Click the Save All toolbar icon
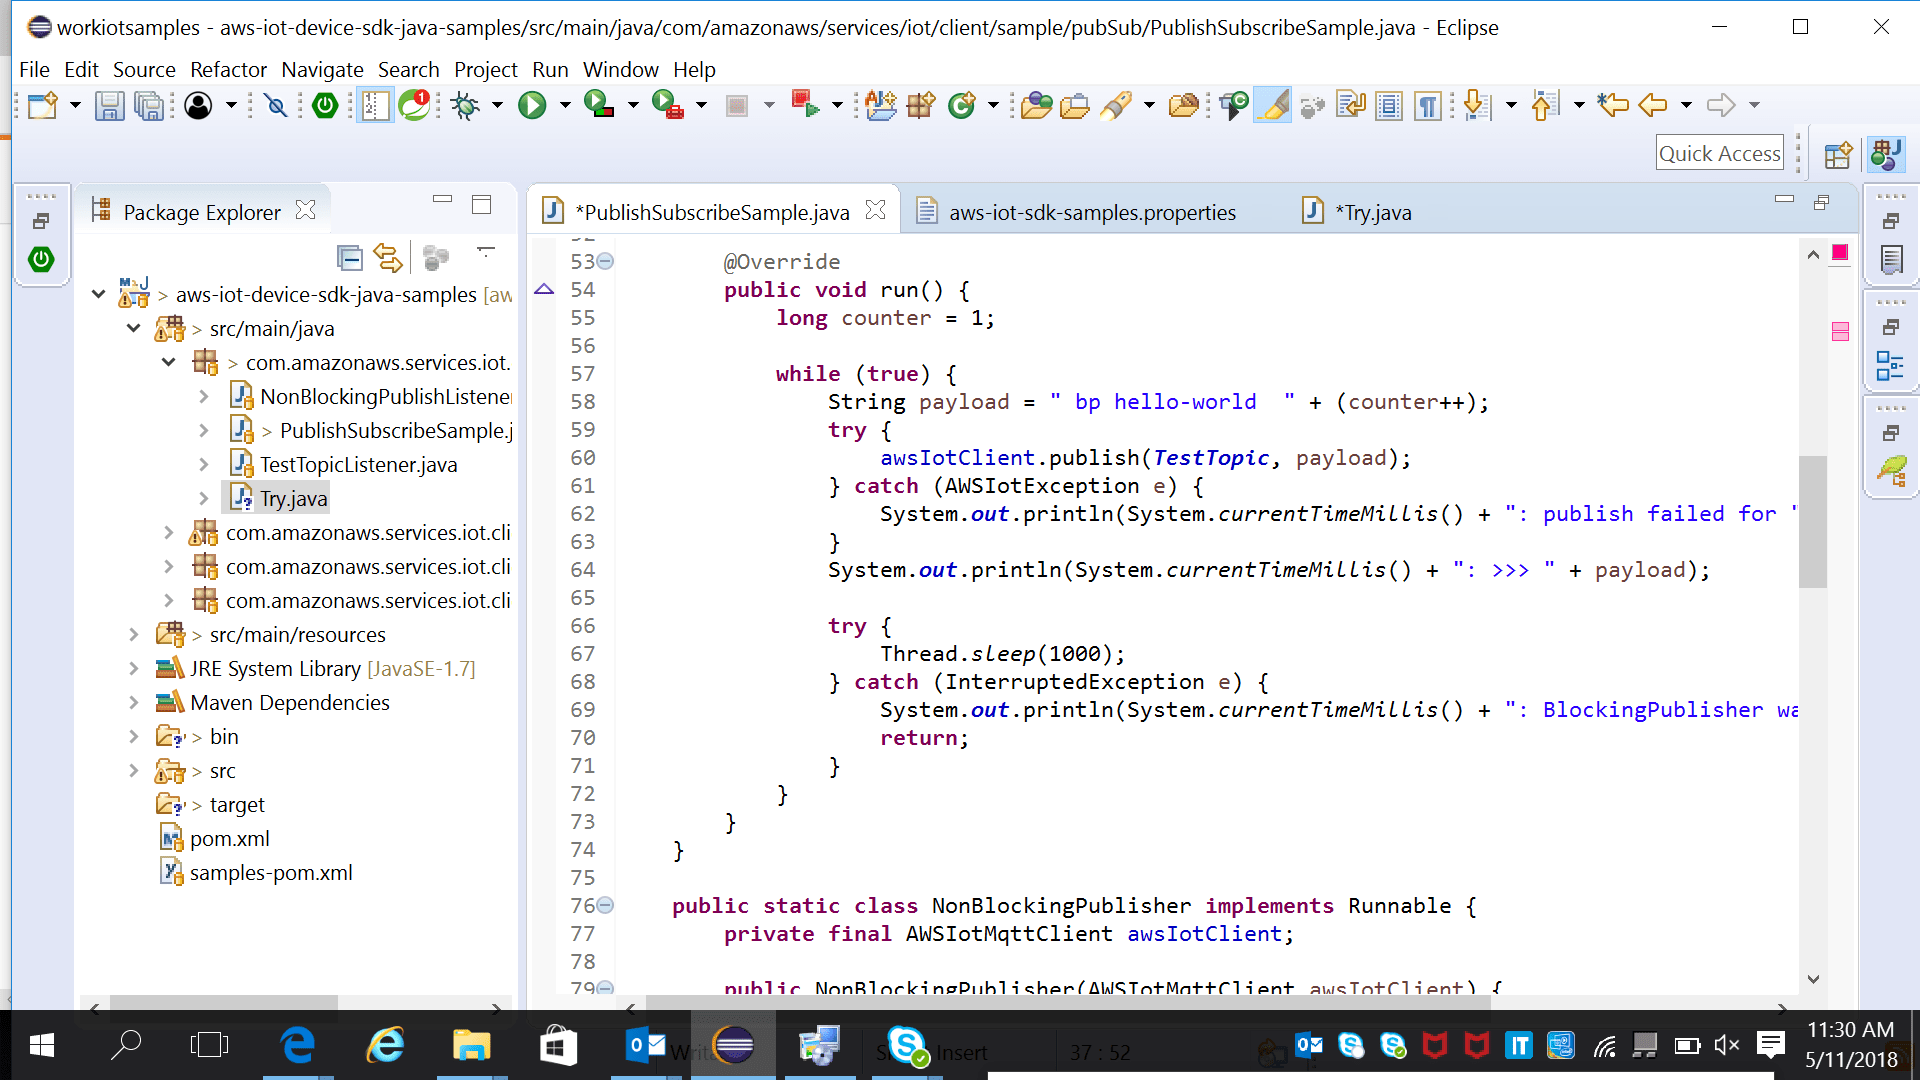 point(148,105)
